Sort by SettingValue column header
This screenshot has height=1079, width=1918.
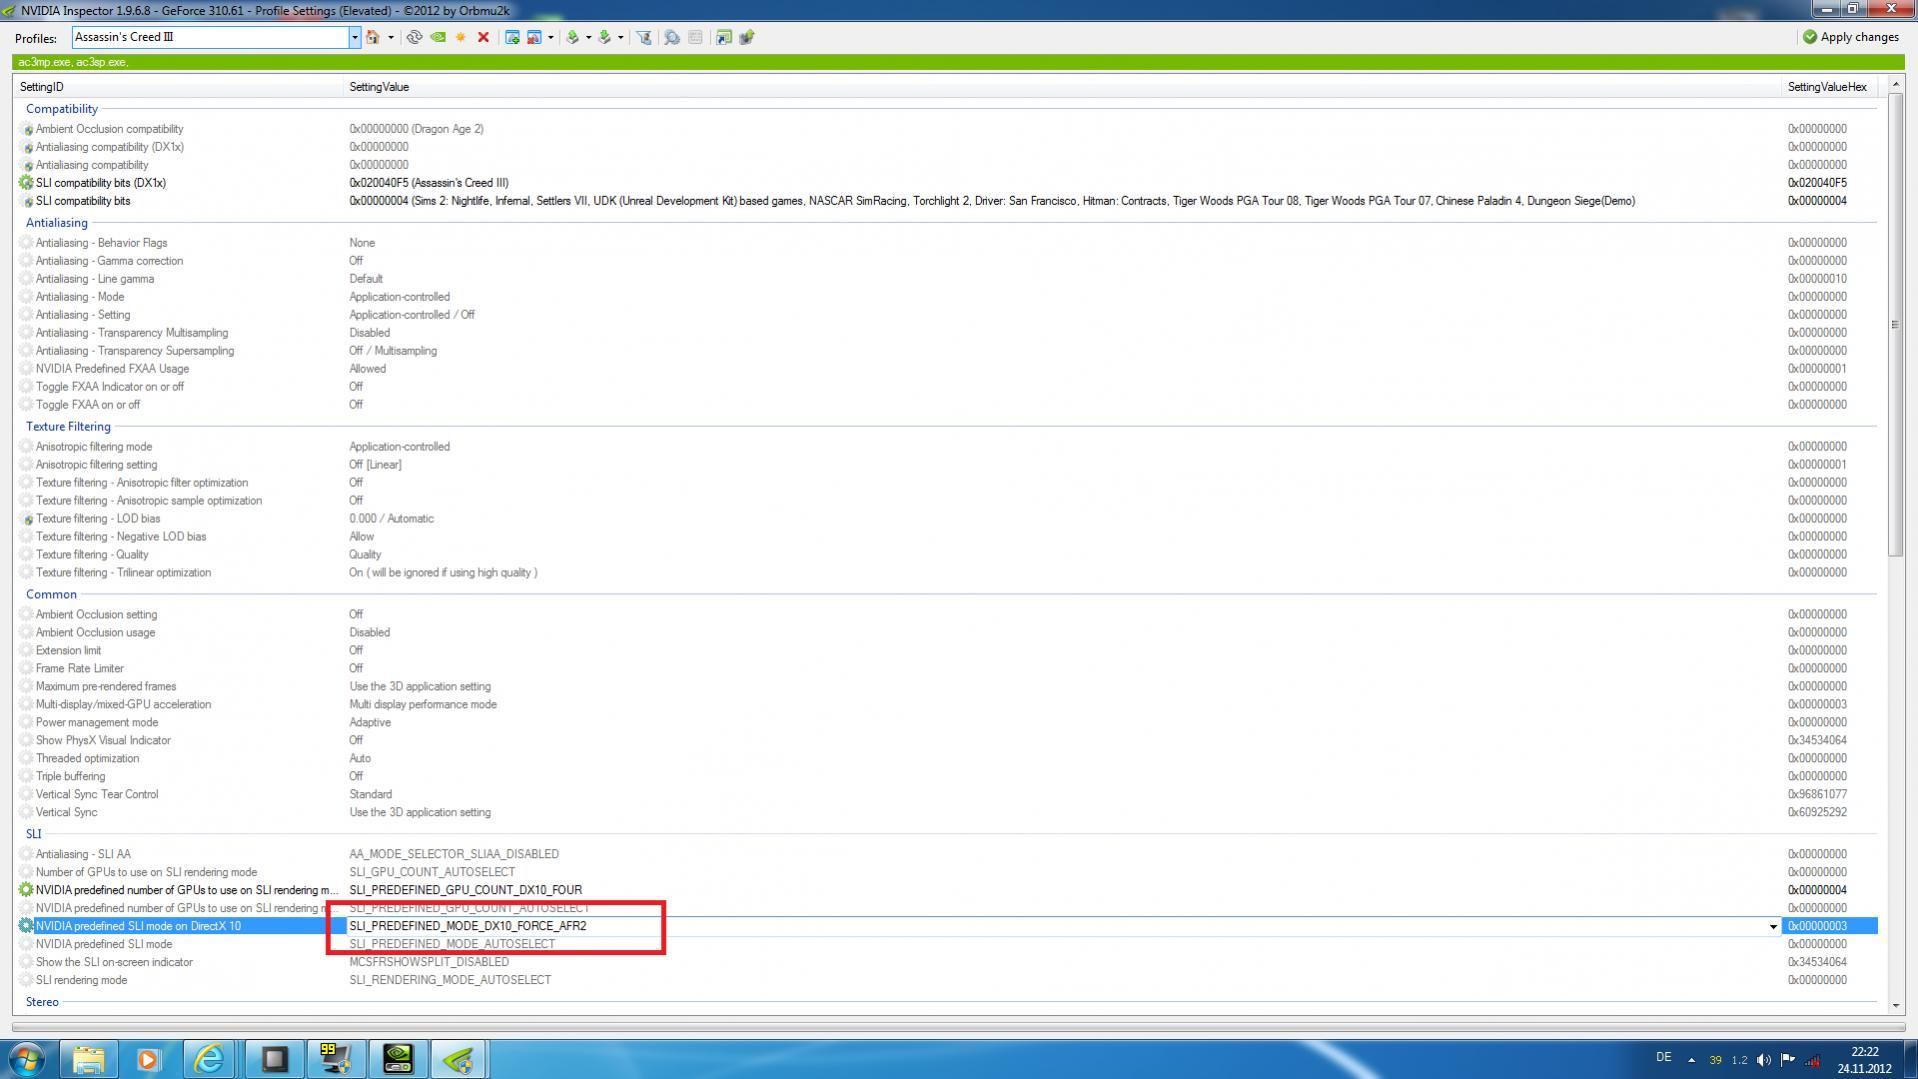click(x=1063, y=87)
